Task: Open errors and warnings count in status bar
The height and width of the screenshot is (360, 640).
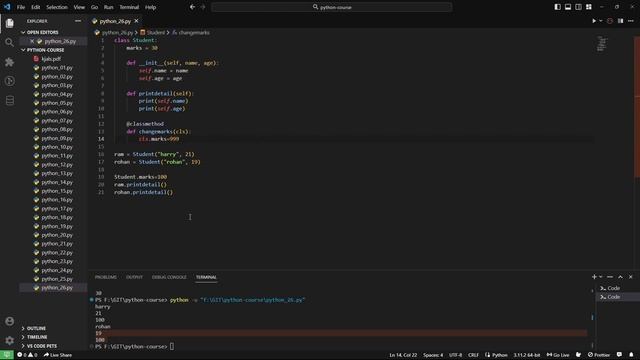Action: pyautogui.click(x=27, y=355)
